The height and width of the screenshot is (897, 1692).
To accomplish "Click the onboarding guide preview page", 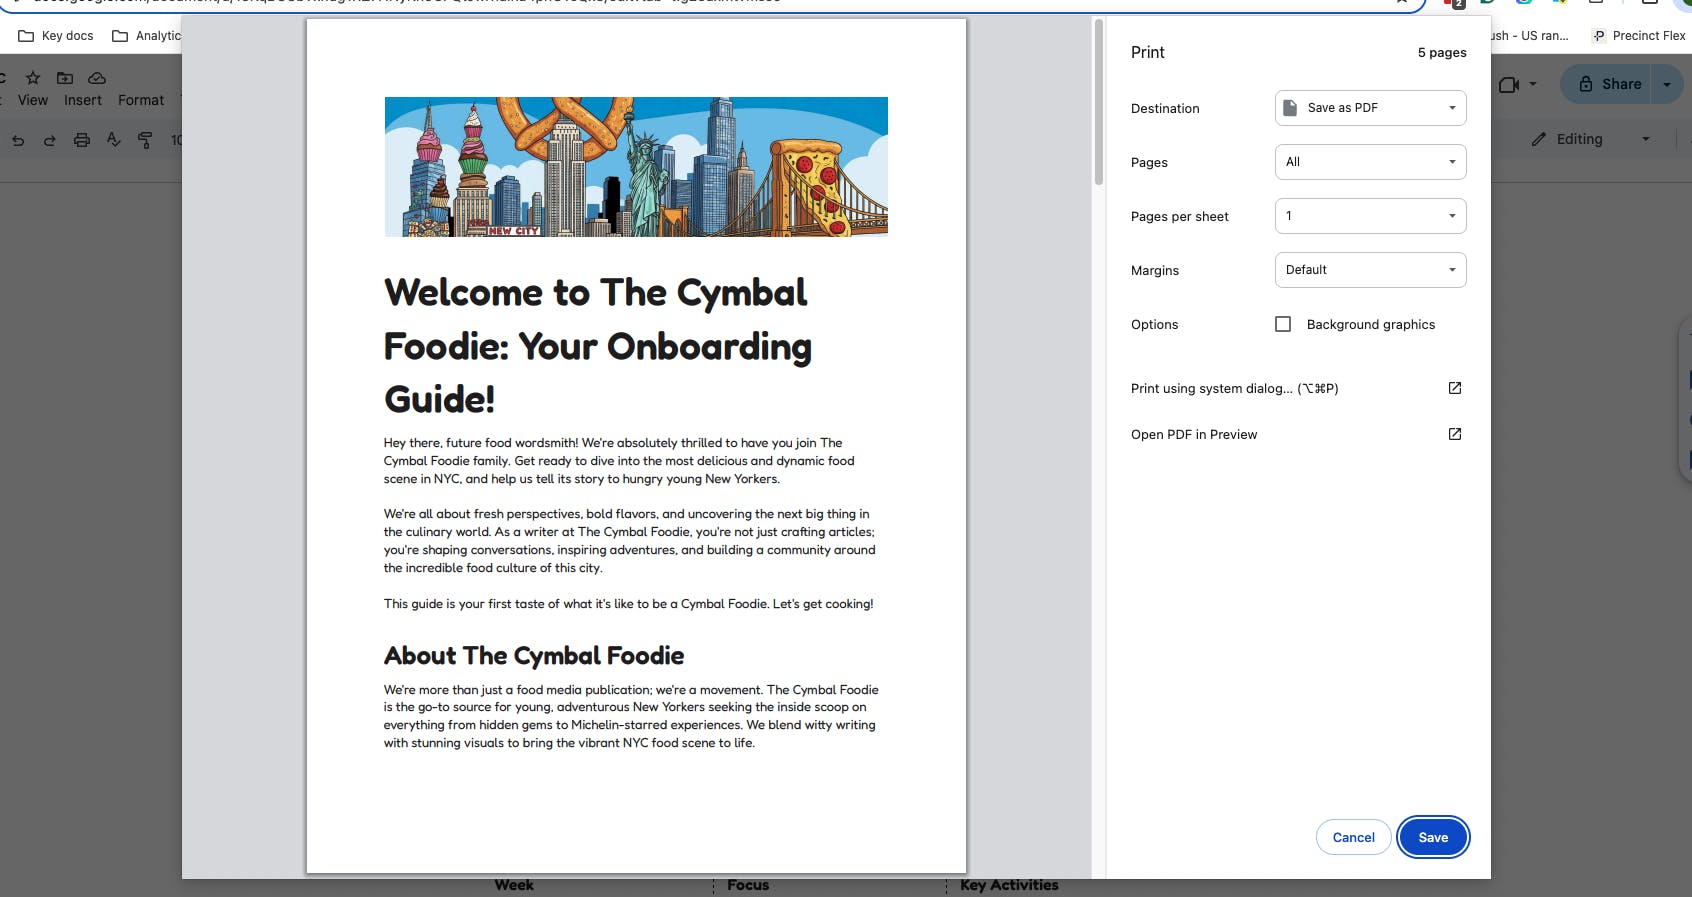I will click(636, 446).
